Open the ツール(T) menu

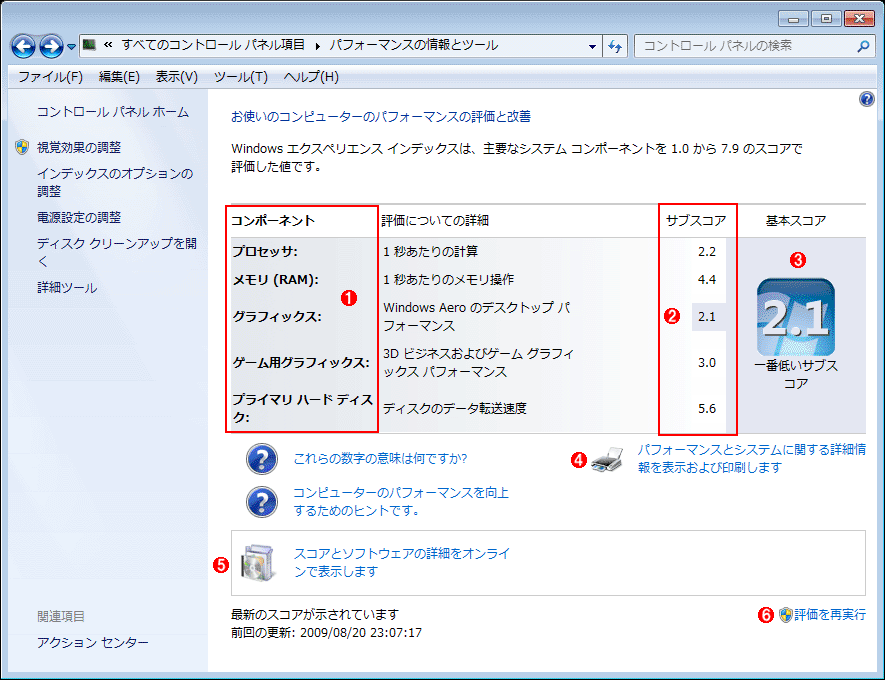tap(240, 77)
